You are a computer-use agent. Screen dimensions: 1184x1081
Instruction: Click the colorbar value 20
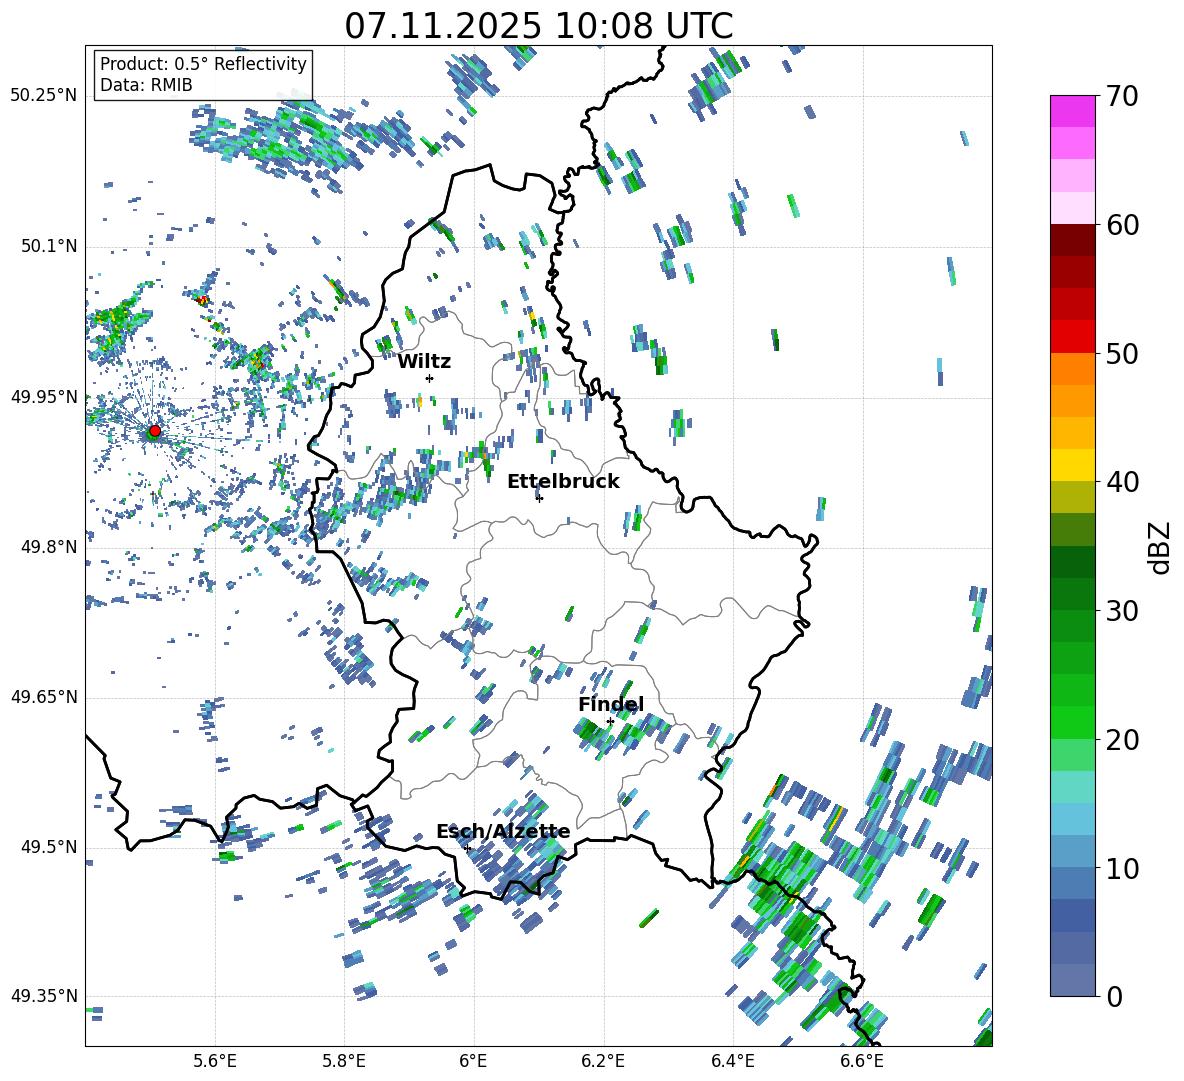(x=1123, y=740)
